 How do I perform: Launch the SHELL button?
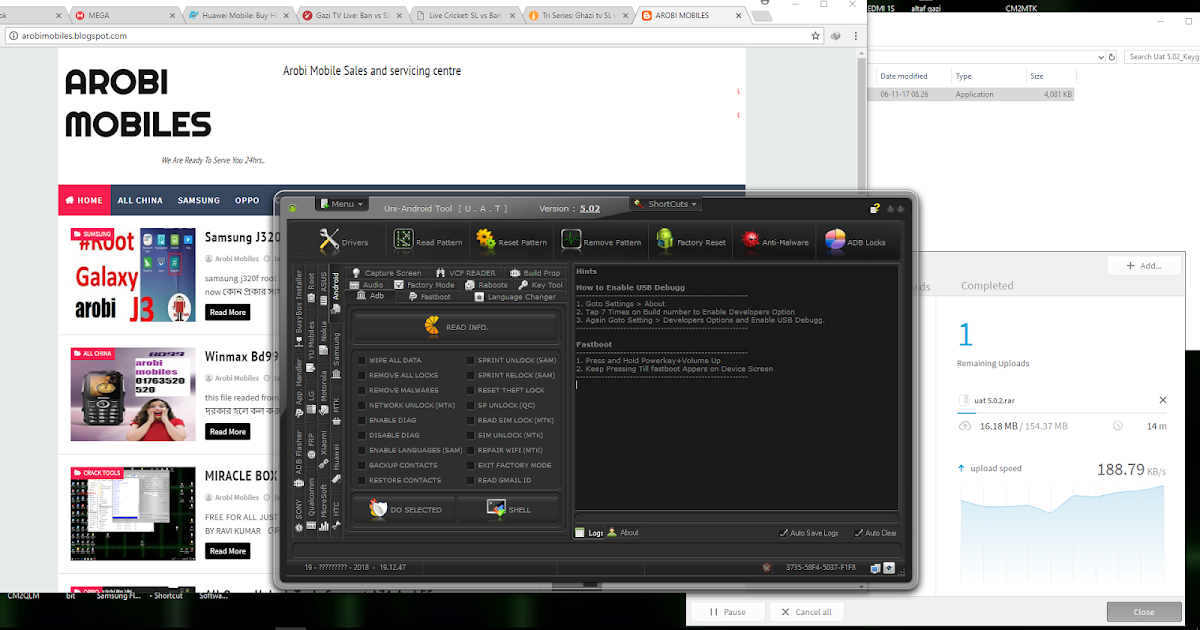click(x=509, y=509)
